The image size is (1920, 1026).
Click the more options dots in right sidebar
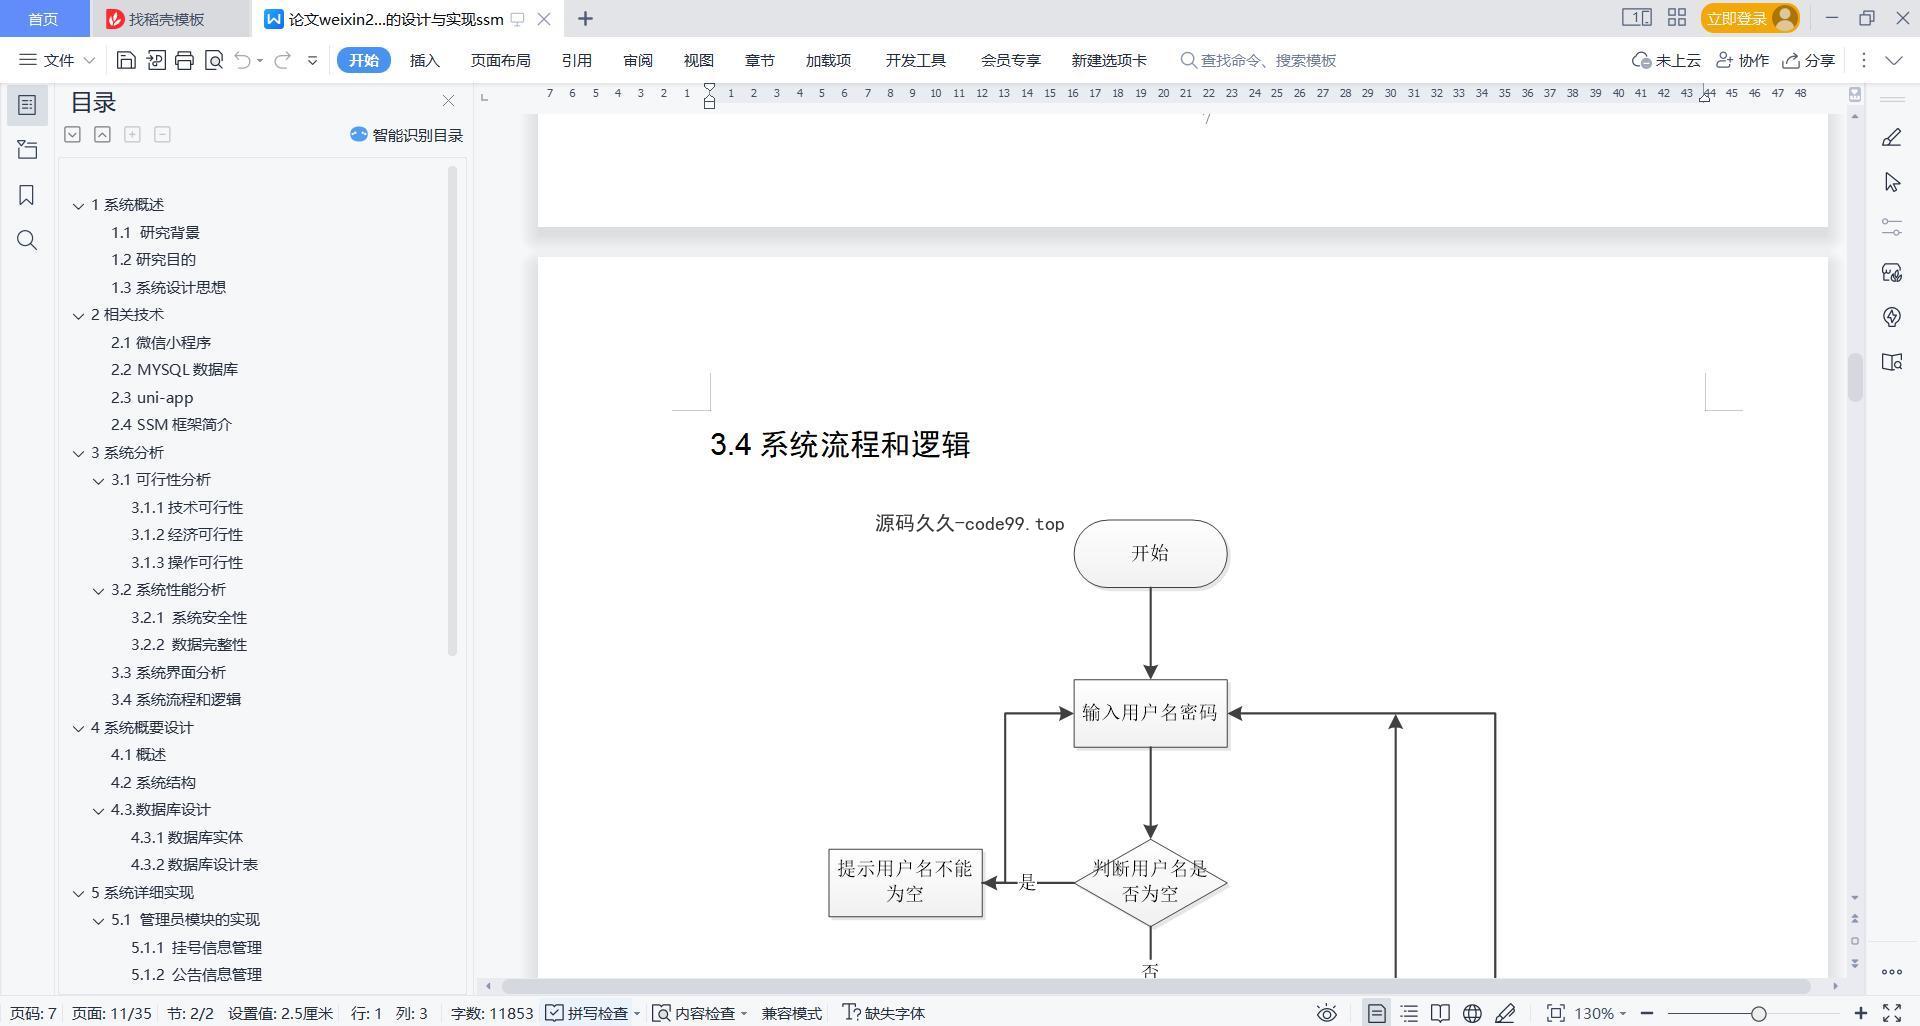[1891, 971]
